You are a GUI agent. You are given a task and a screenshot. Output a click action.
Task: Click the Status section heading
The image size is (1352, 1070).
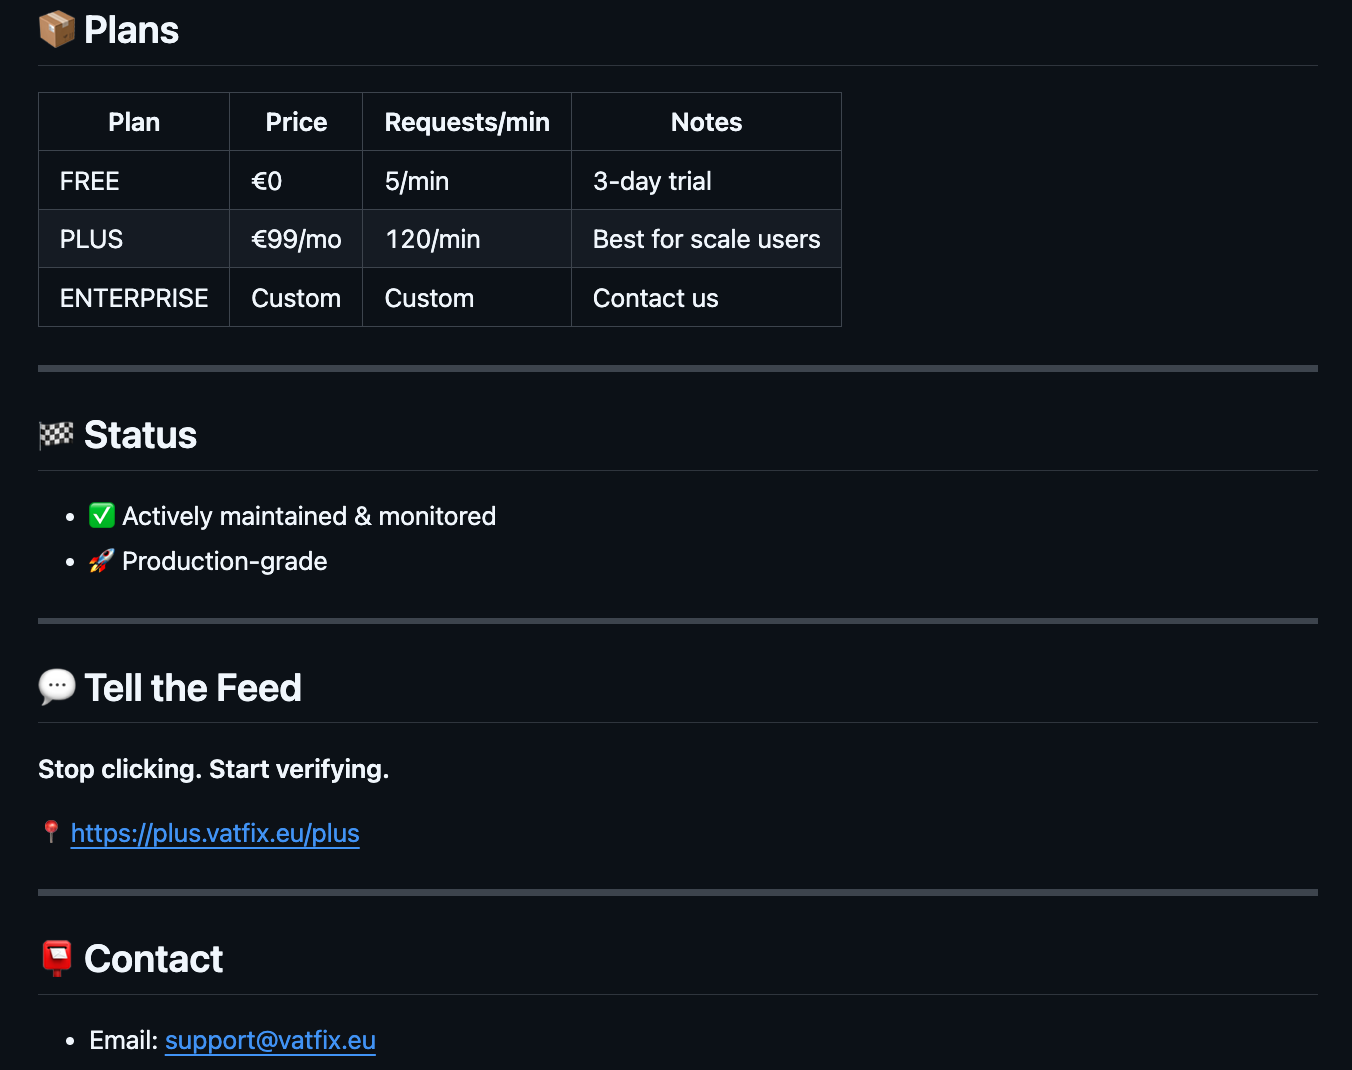pos(140,434)
